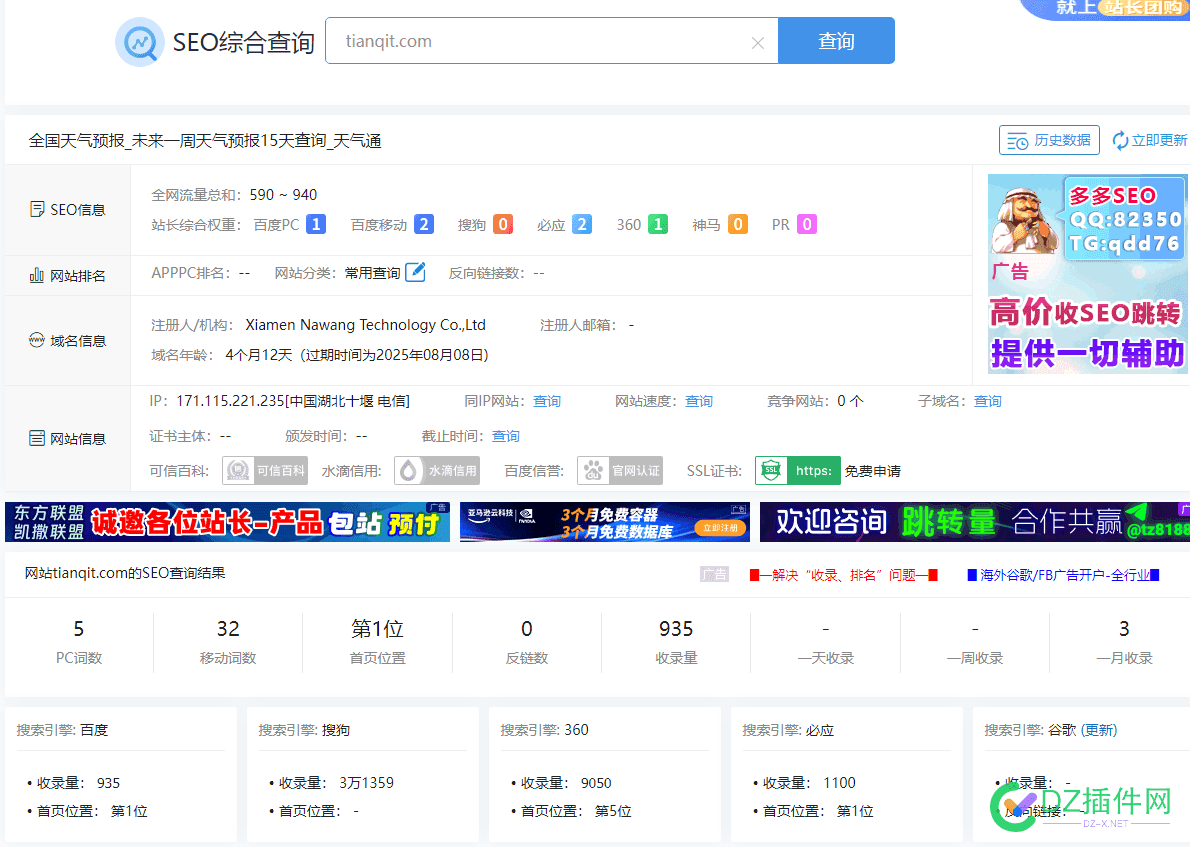Open the 可信百科 badge
The height and width of the screenshot is (847, 1190).
264,470
